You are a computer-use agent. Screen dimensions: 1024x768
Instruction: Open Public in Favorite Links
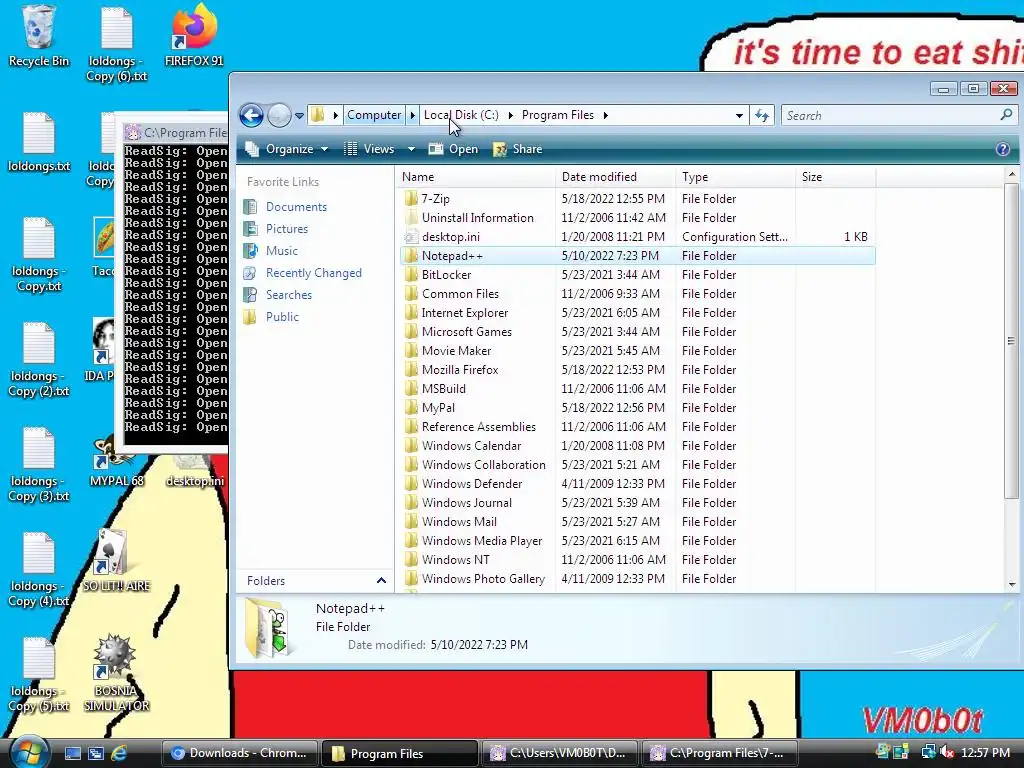coord(282,317)
